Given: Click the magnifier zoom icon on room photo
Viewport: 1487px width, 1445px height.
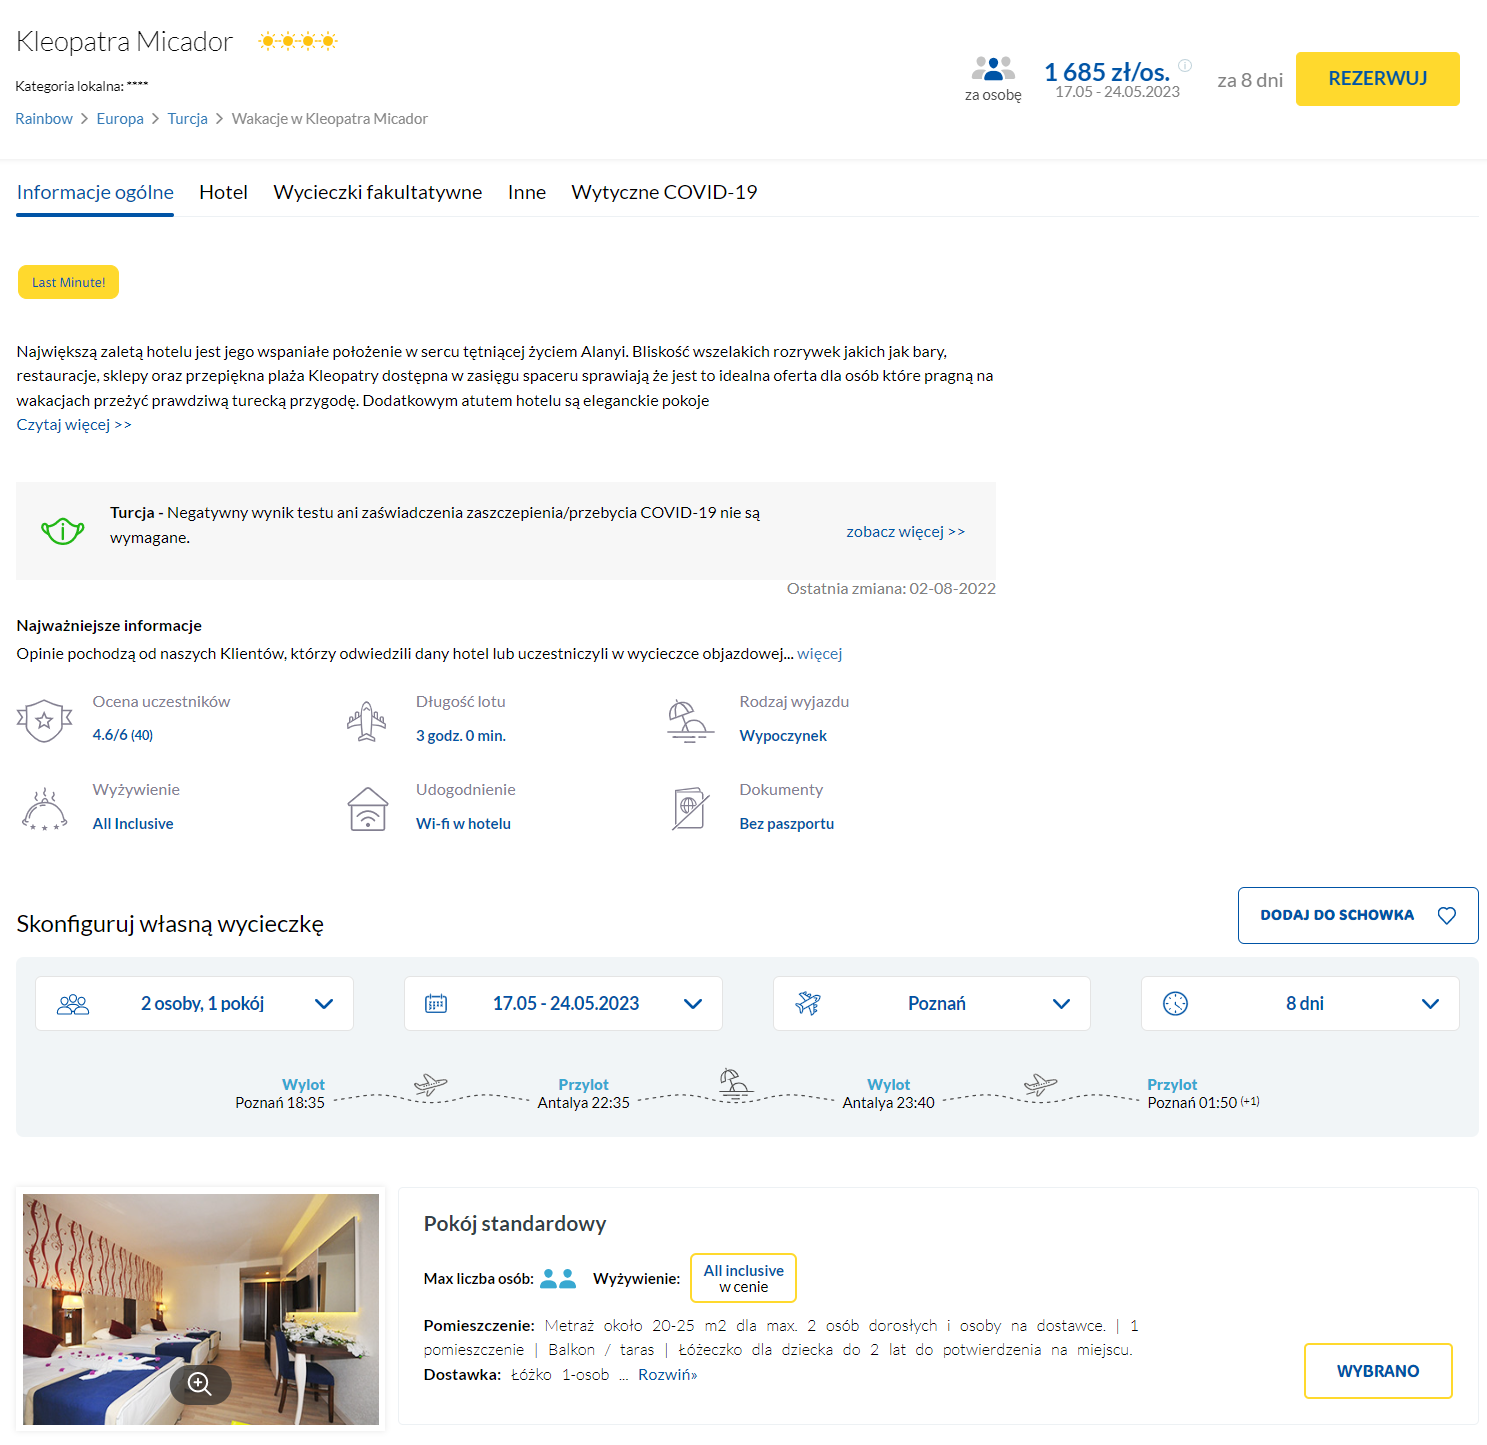Looking at the screenshot, I should coord(200,1384).
